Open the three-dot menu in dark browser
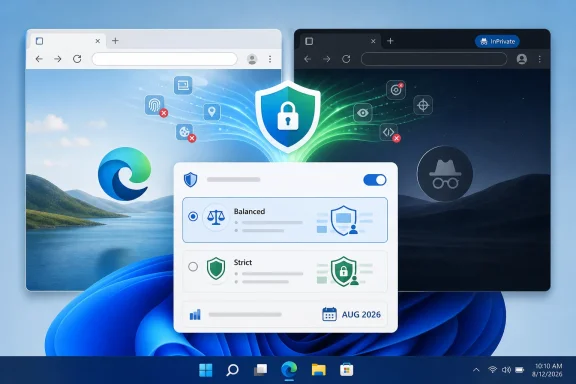 (x=540, y=59)
